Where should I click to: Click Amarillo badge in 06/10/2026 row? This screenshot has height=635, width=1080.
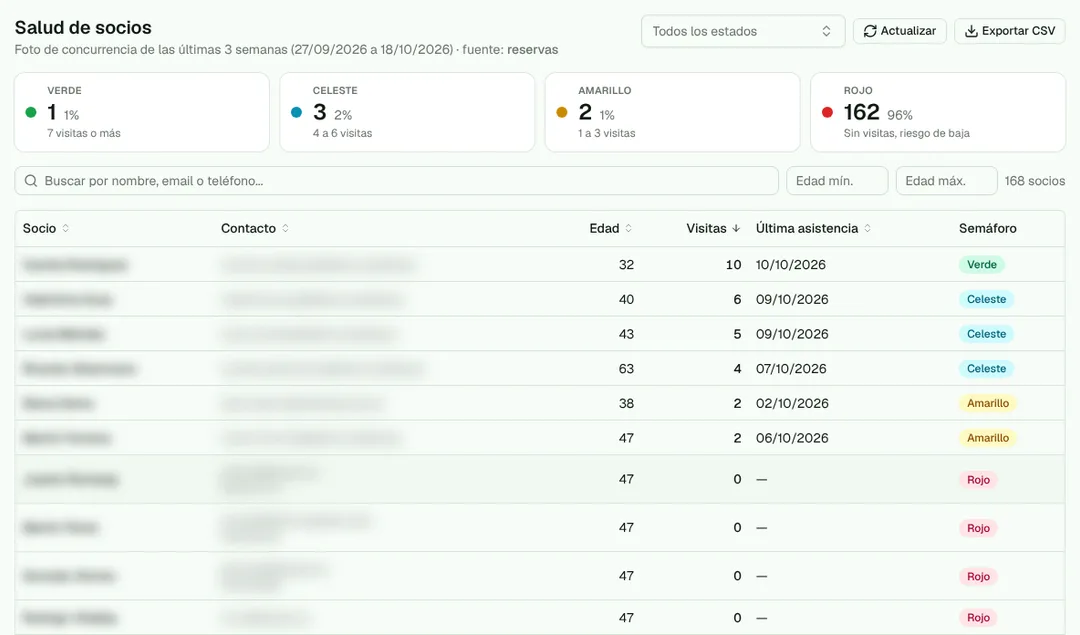coord(988,438)
